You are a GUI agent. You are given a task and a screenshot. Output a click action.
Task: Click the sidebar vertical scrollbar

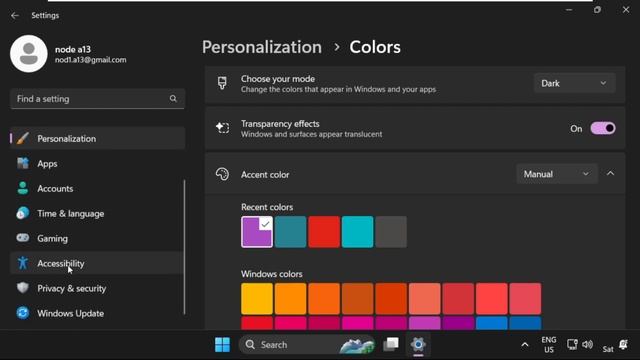pos(184,247)
